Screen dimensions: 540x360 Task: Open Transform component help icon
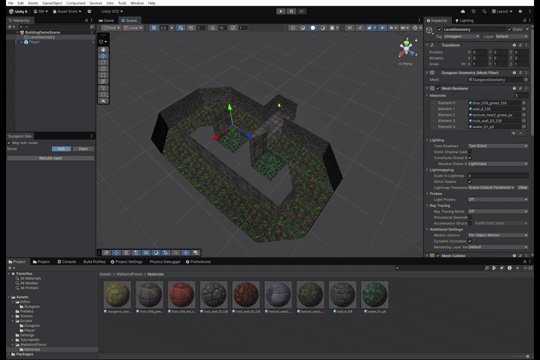[x=514, y=45]
